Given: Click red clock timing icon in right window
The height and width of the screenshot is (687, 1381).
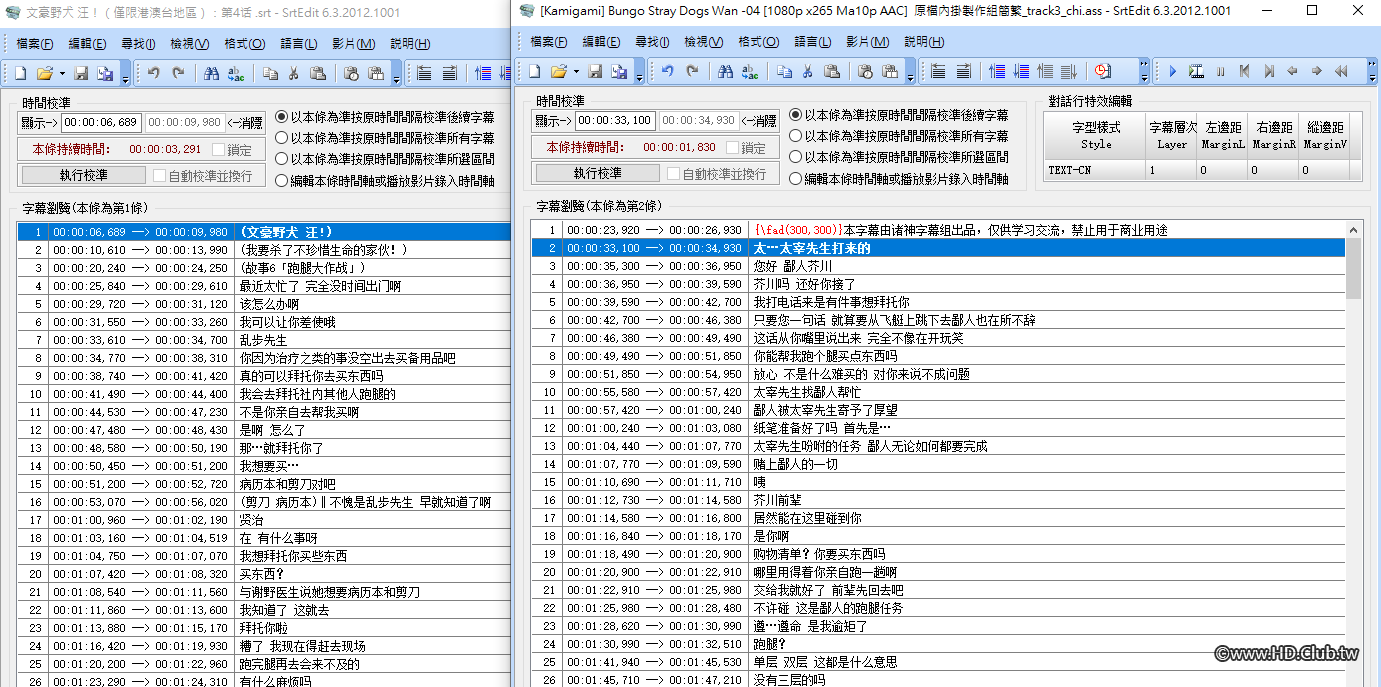Looking at the screenshot, I should [x=1103, y=71].
